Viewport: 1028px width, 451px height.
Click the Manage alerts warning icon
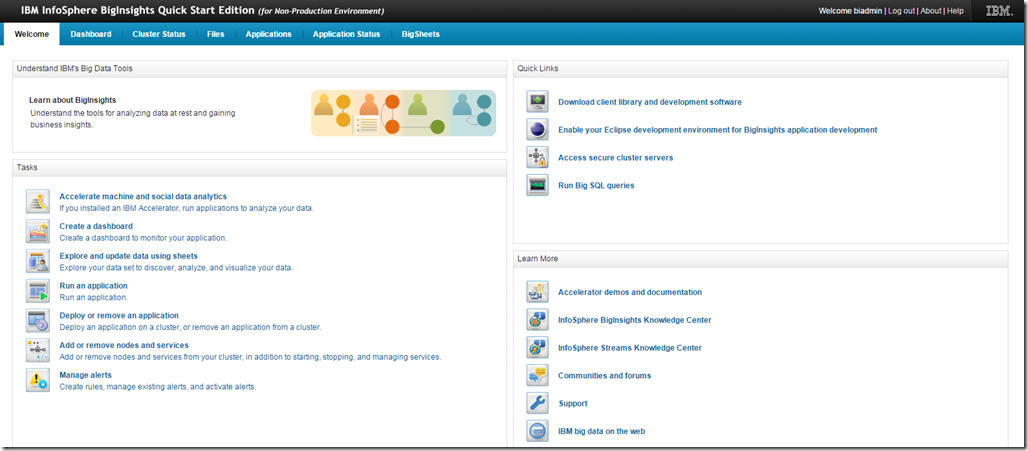pos(38,380)
